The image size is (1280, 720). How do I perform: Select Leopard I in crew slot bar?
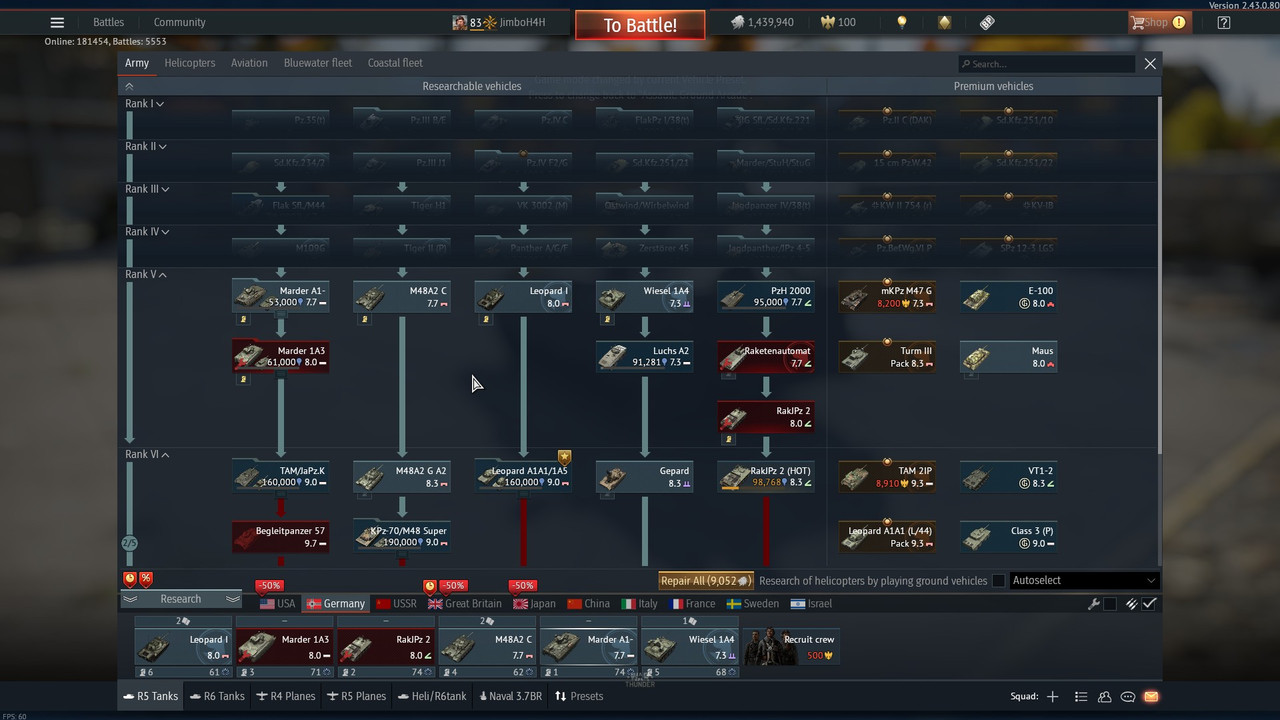click(183, 647)
